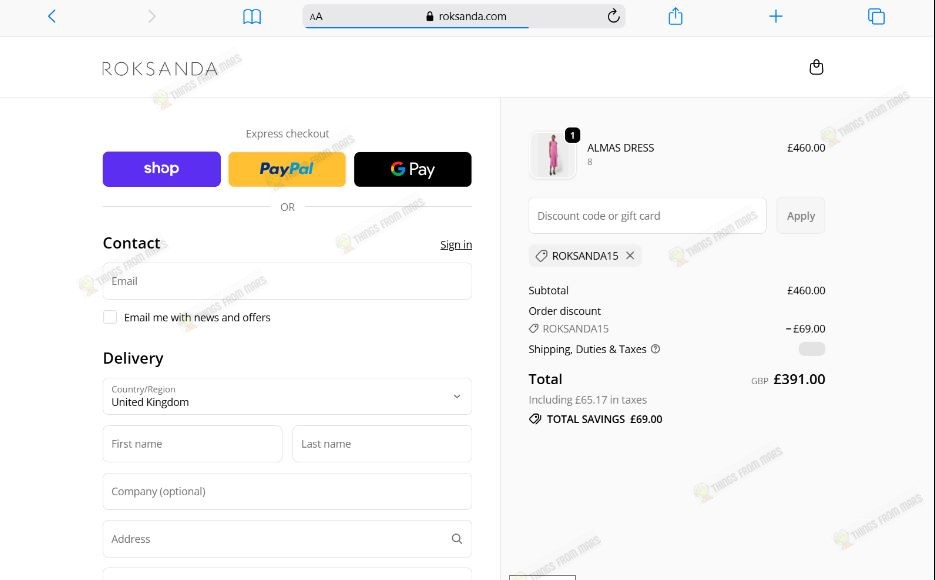
Task: Choose PayPal express checkout
Action: coord(287,169)
